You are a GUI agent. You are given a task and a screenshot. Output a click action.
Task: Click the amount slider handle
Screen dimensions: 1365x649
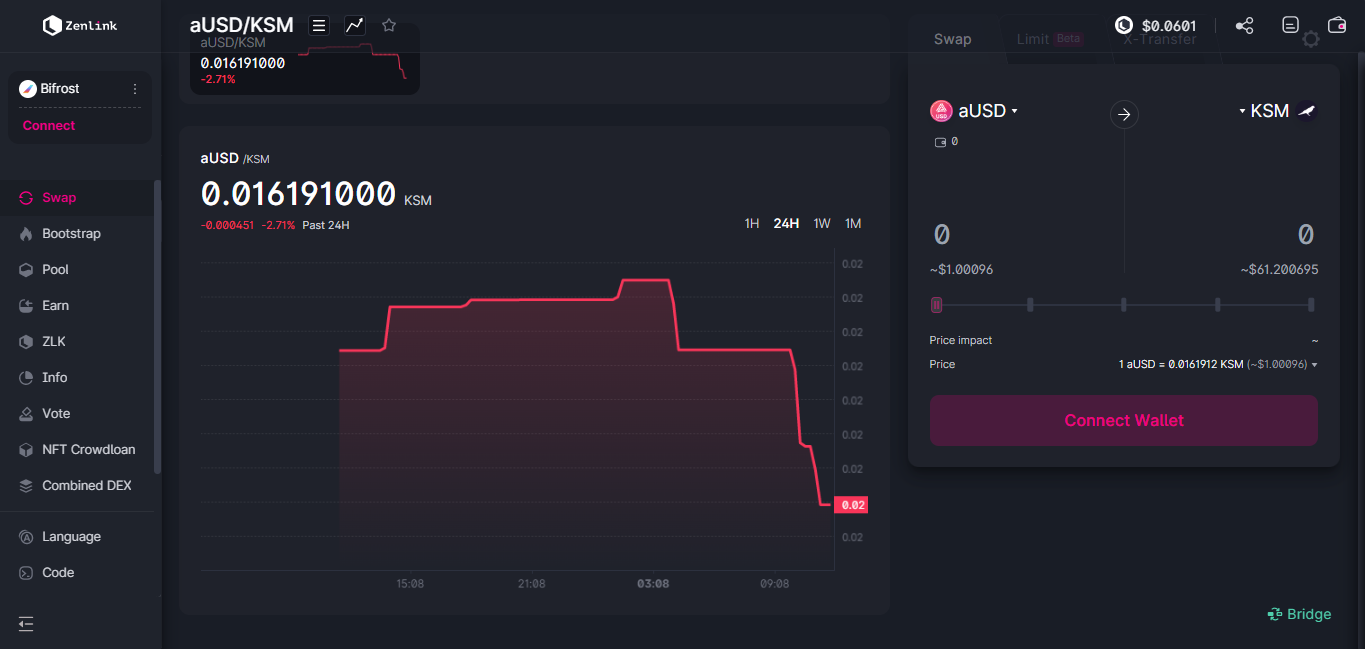pos(936,304)
